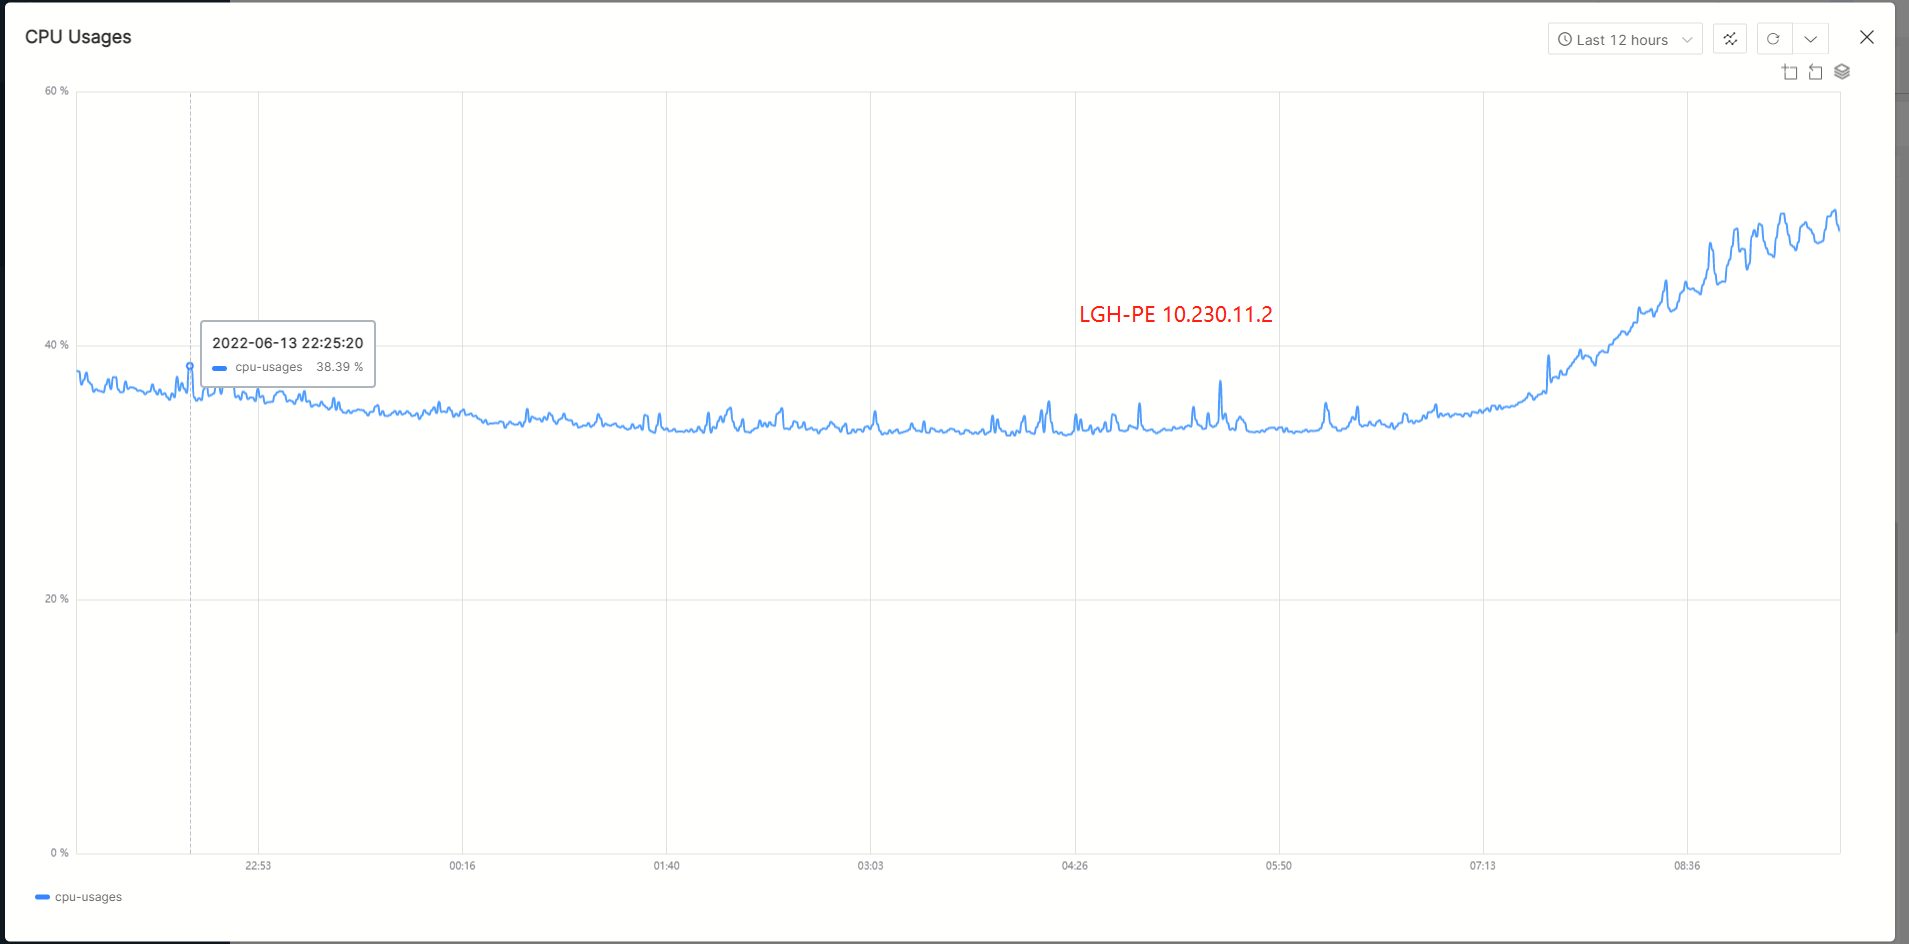Click the red LGH-PE 10.230.11.2 annotation
The width and height of the screenshot is (1909, 944).
[x=1175, y=314]
